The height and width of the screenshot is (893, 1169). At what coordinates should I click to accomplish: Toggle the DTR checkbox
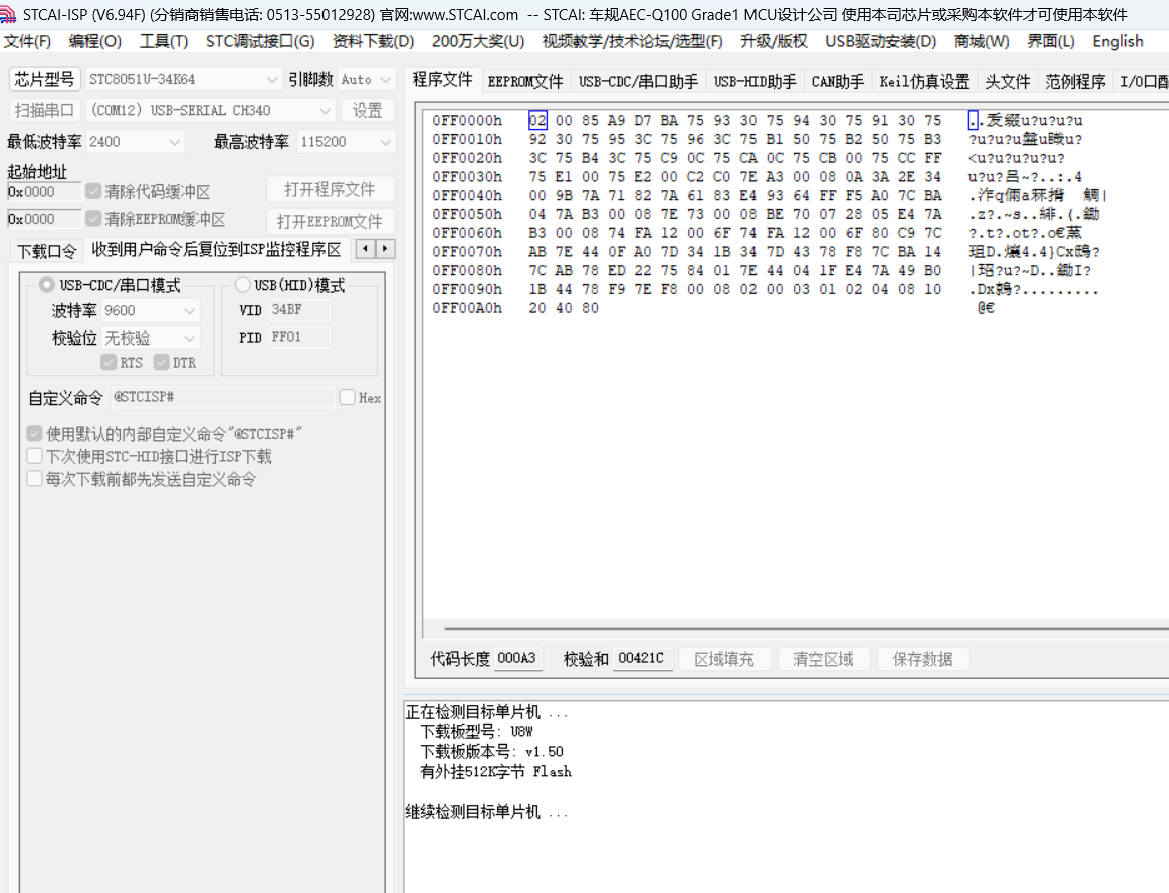point(161,362)
